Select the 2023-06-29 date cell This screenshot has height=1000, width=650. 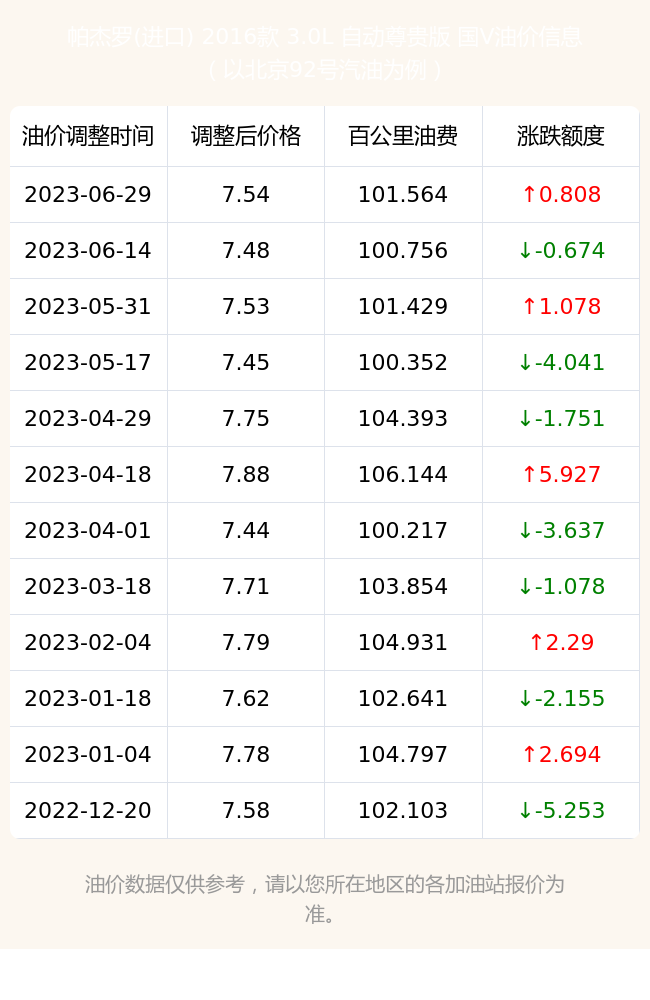[x=88, y=195]
